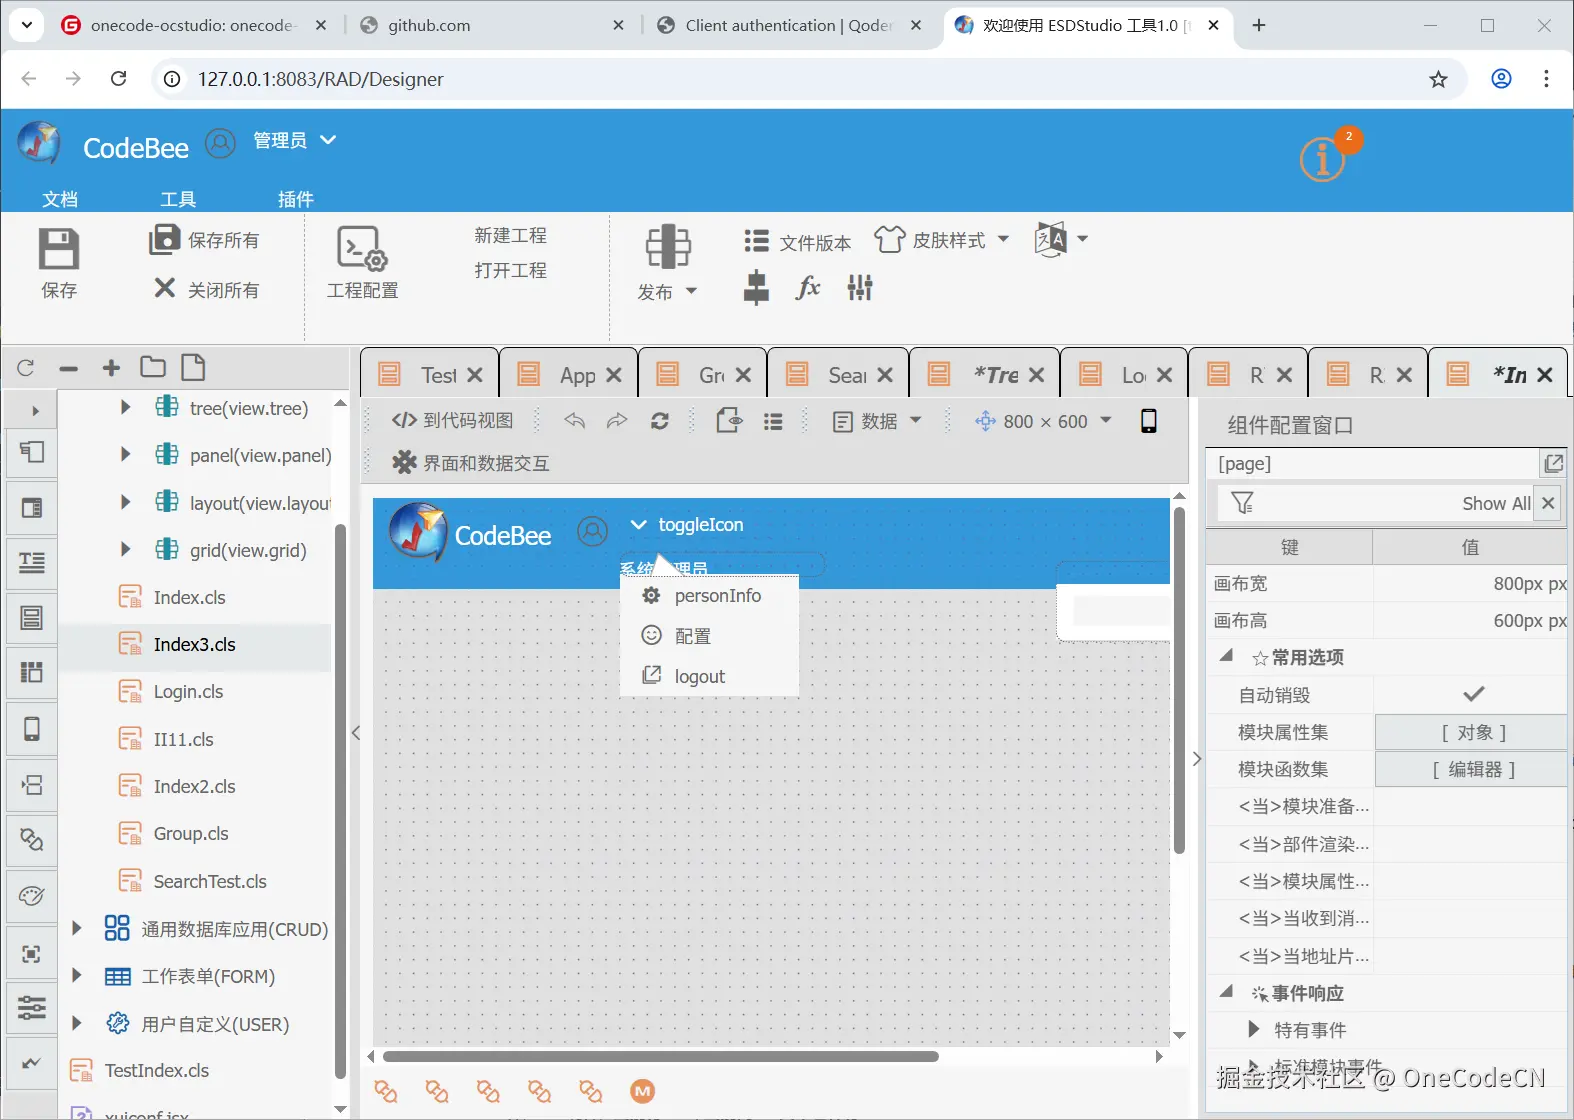Click the undo arrow in designer toolbar
The width and height of the screenshot is (1574, 1120).
tap(574, 421)
